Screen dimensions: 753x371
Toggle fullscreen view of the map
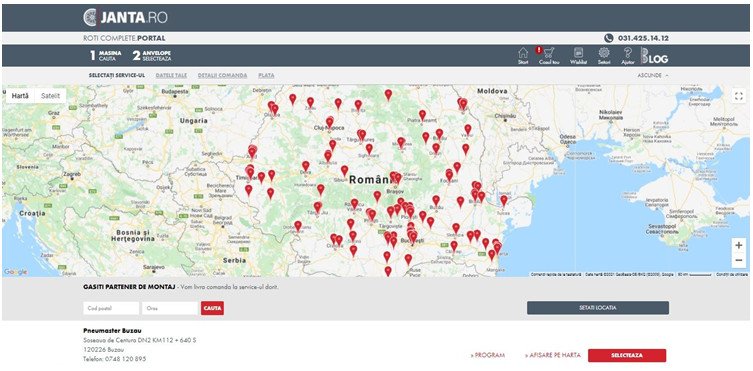click(739, 96)
